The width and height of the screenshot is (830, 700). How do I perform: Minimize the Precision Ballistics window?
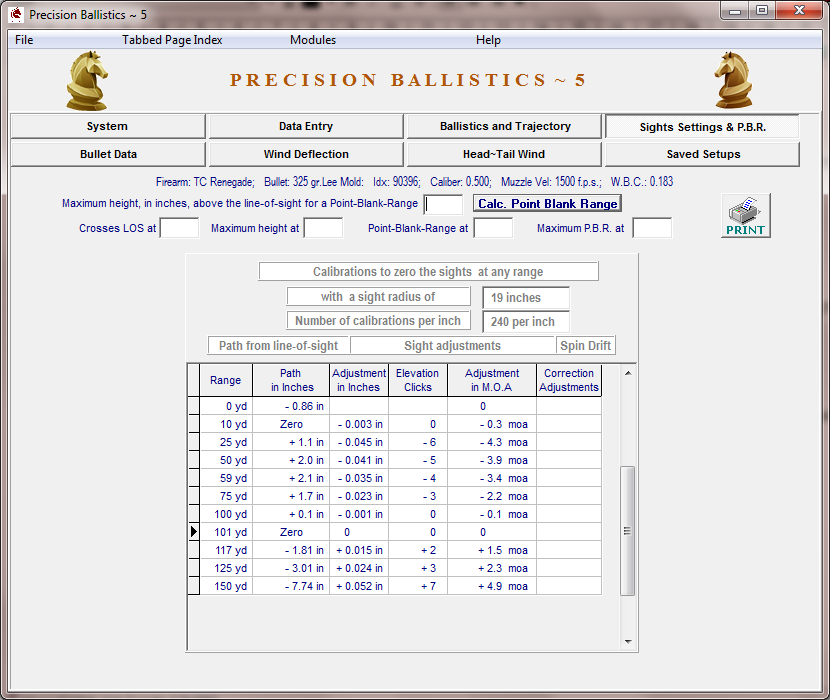[x=735, y=11]
